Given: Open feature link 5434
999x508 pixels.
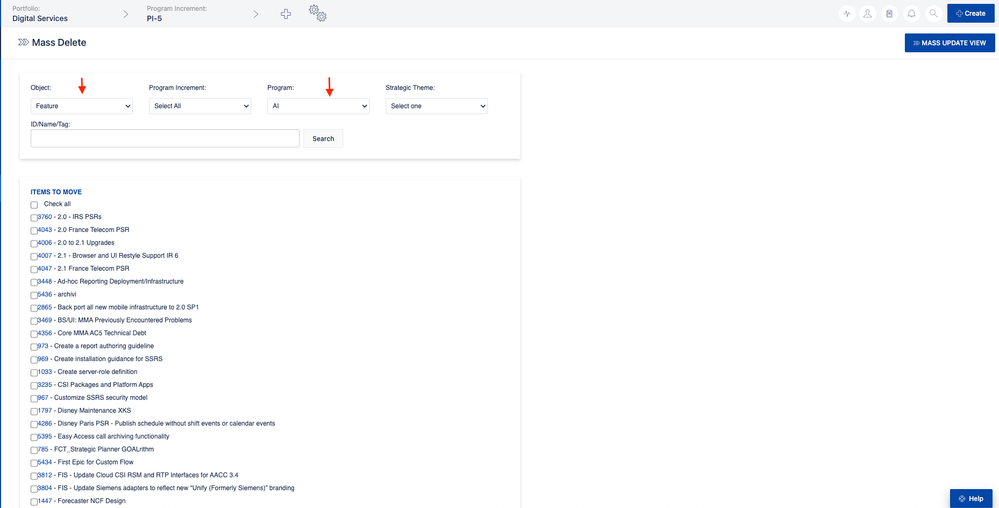Looking at the screenshot, I should (x=45, y=462).
